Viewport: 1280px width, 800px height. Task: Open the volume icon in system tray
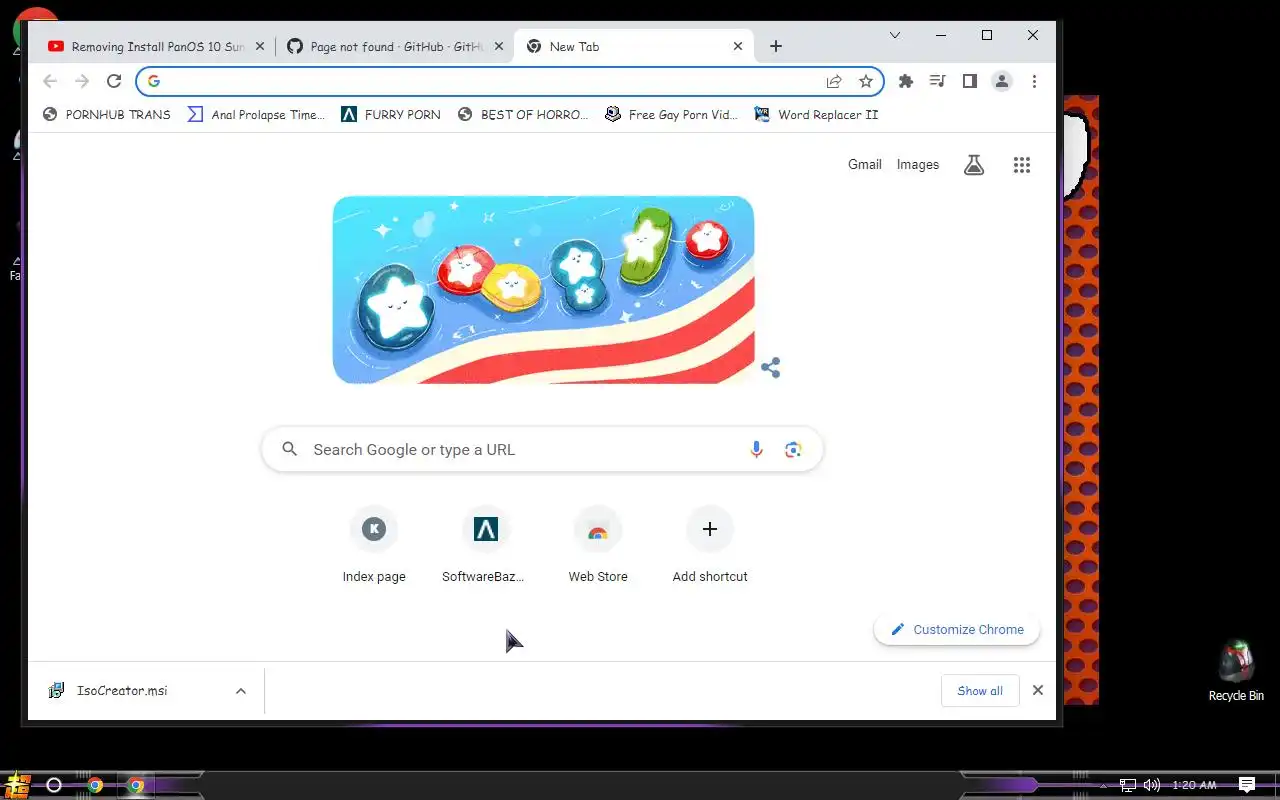tap(1152, 785)
